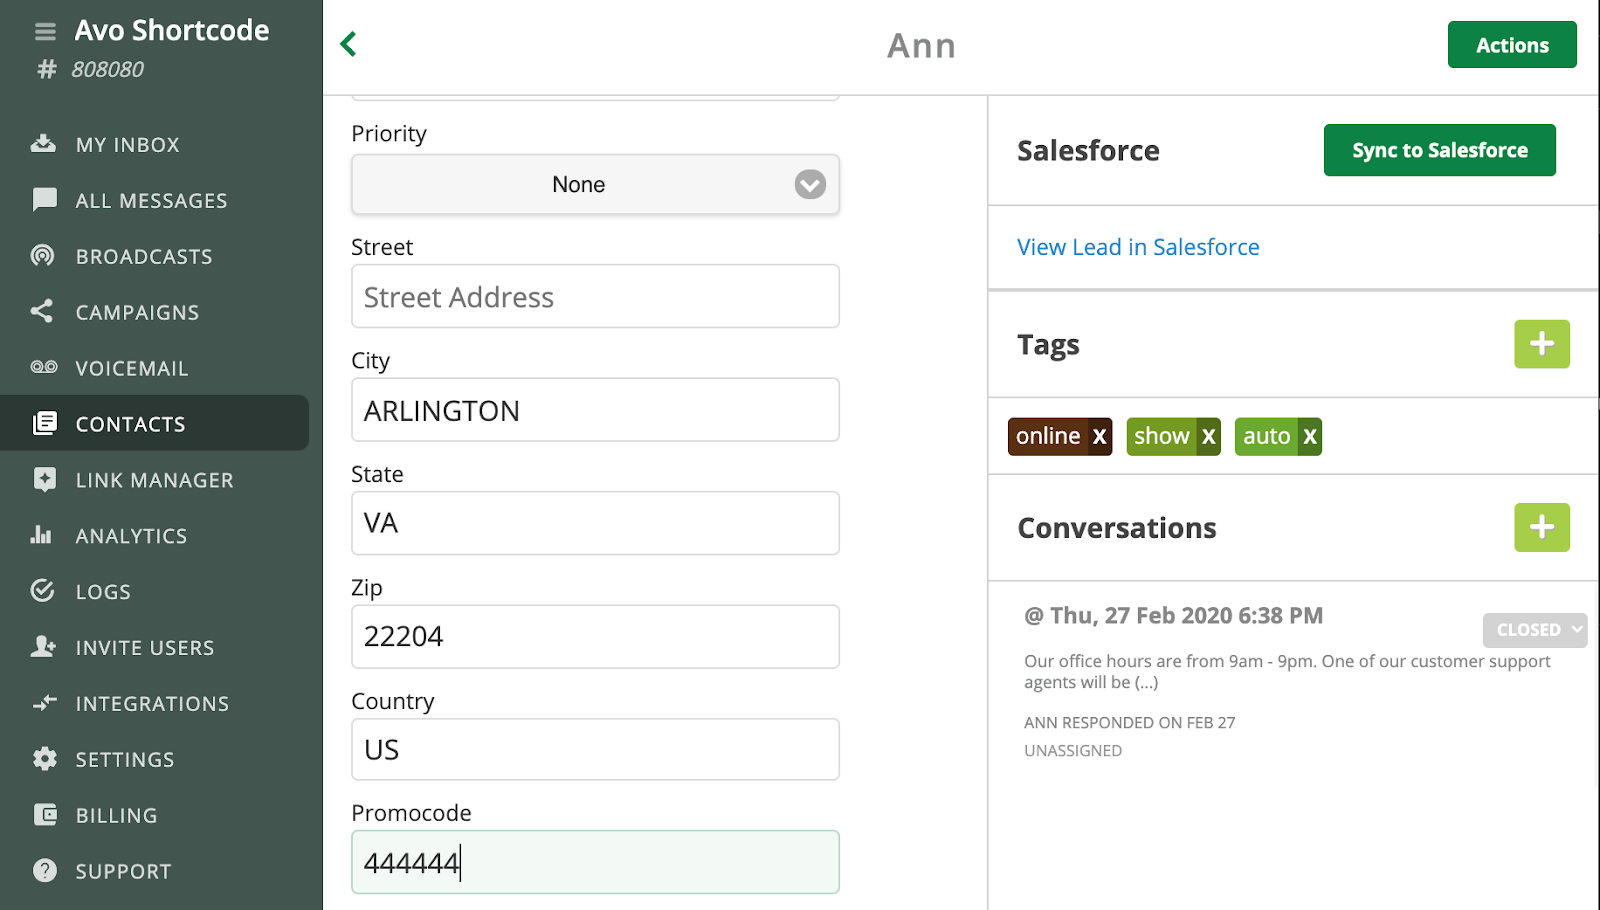Remove the auto tag

pos(1310,436)
